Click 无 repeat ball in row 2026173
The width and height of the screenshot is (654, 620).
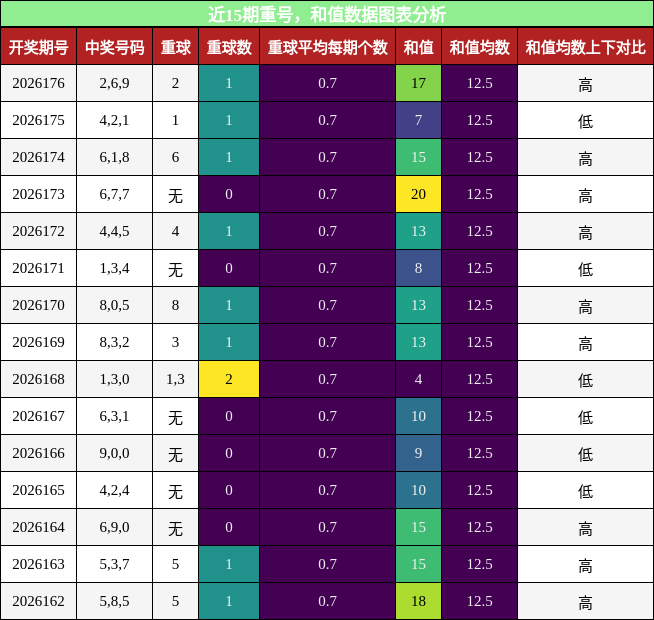coord(176,194)
